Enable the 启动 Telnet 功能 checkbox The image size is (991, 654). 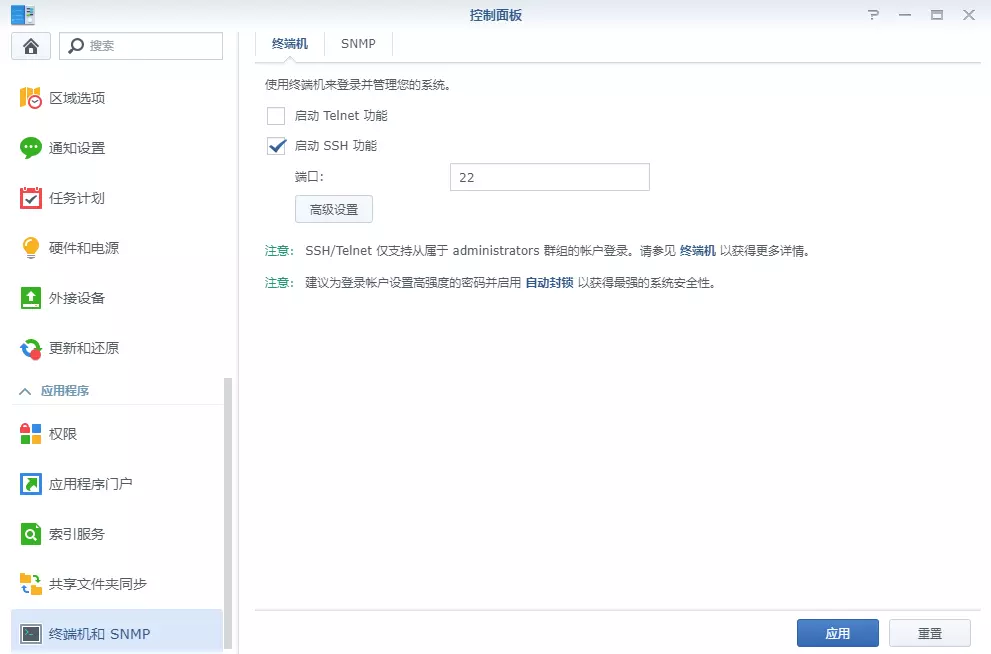(276, 115)
